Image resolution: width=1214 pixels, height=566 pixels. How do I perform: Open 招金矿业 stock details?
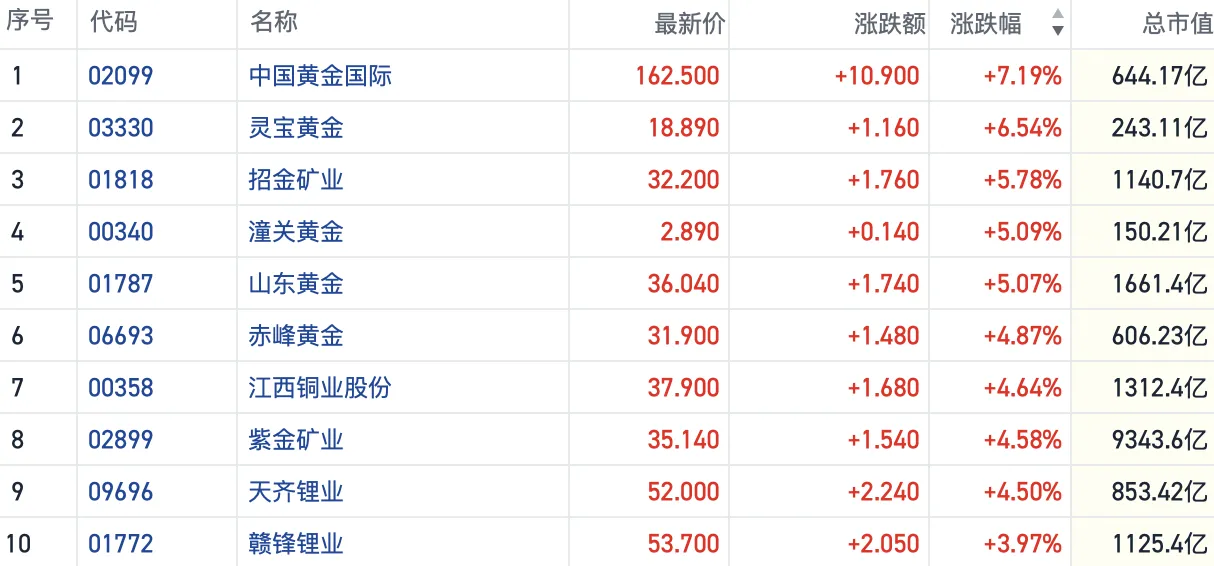pos(296,180)
